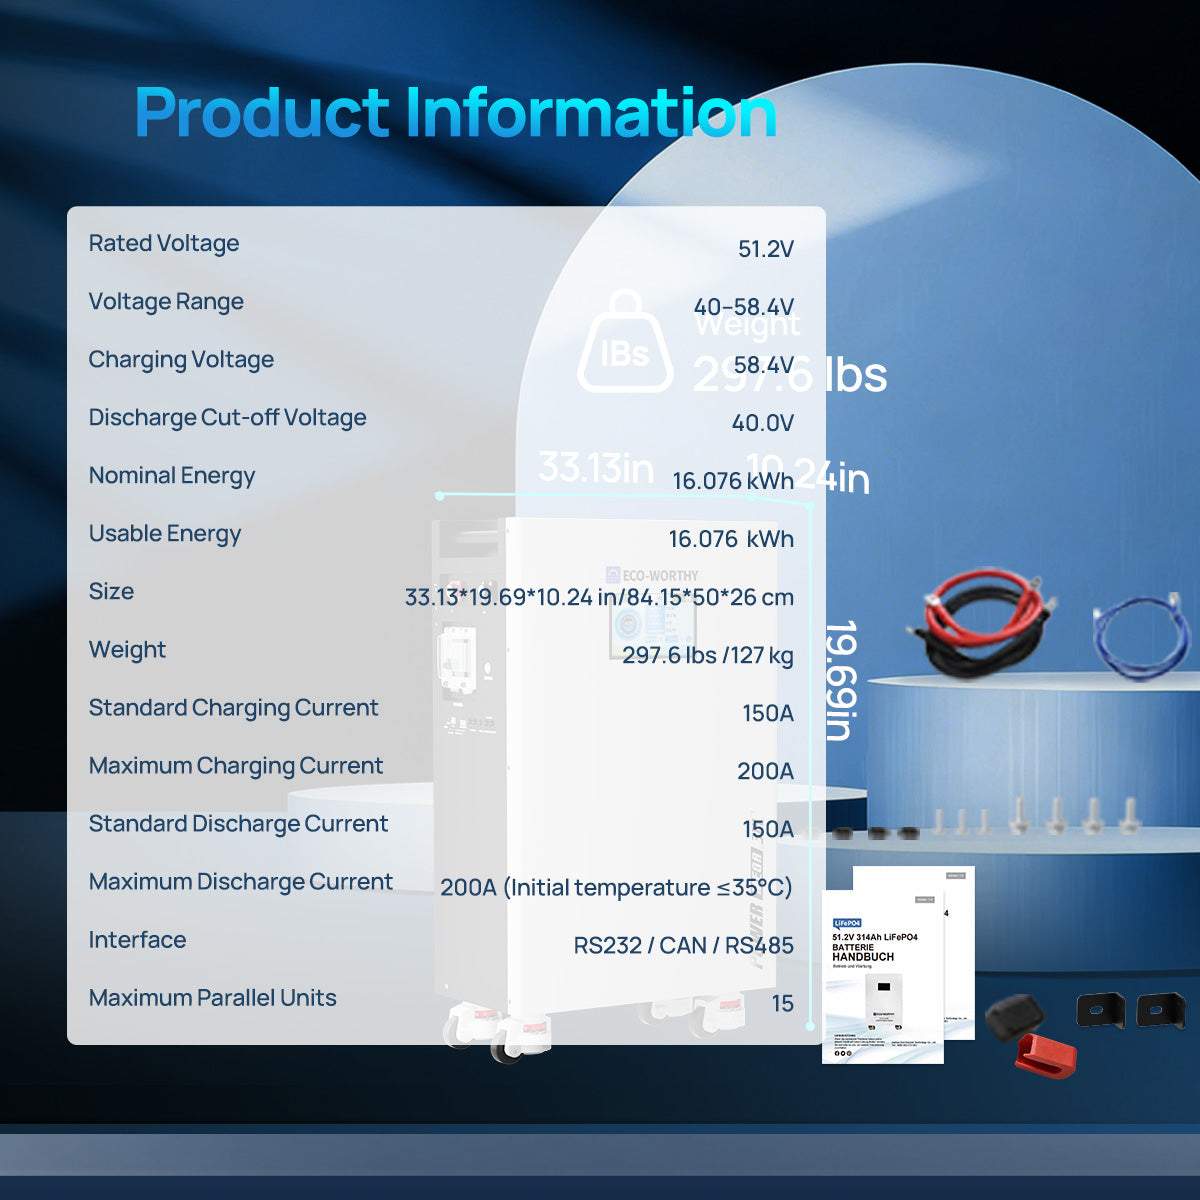Select the 'Voltage Range' label
This screenshot has width=1200, height=1200.
(166, 301)
